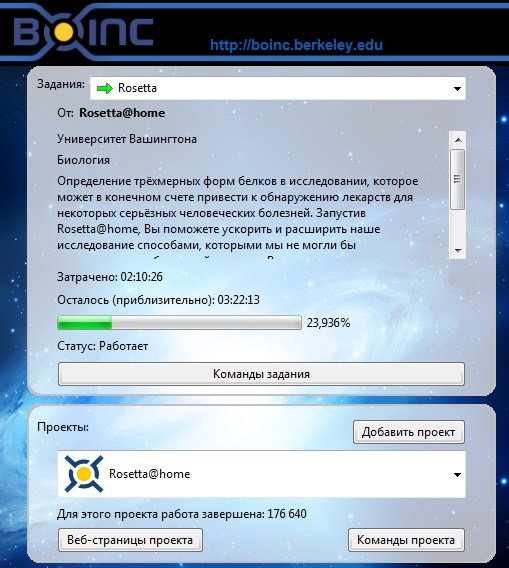Click the Осталось (приблизительно): 03:22:13 text
509x568 pixels.
coord(158,300)
